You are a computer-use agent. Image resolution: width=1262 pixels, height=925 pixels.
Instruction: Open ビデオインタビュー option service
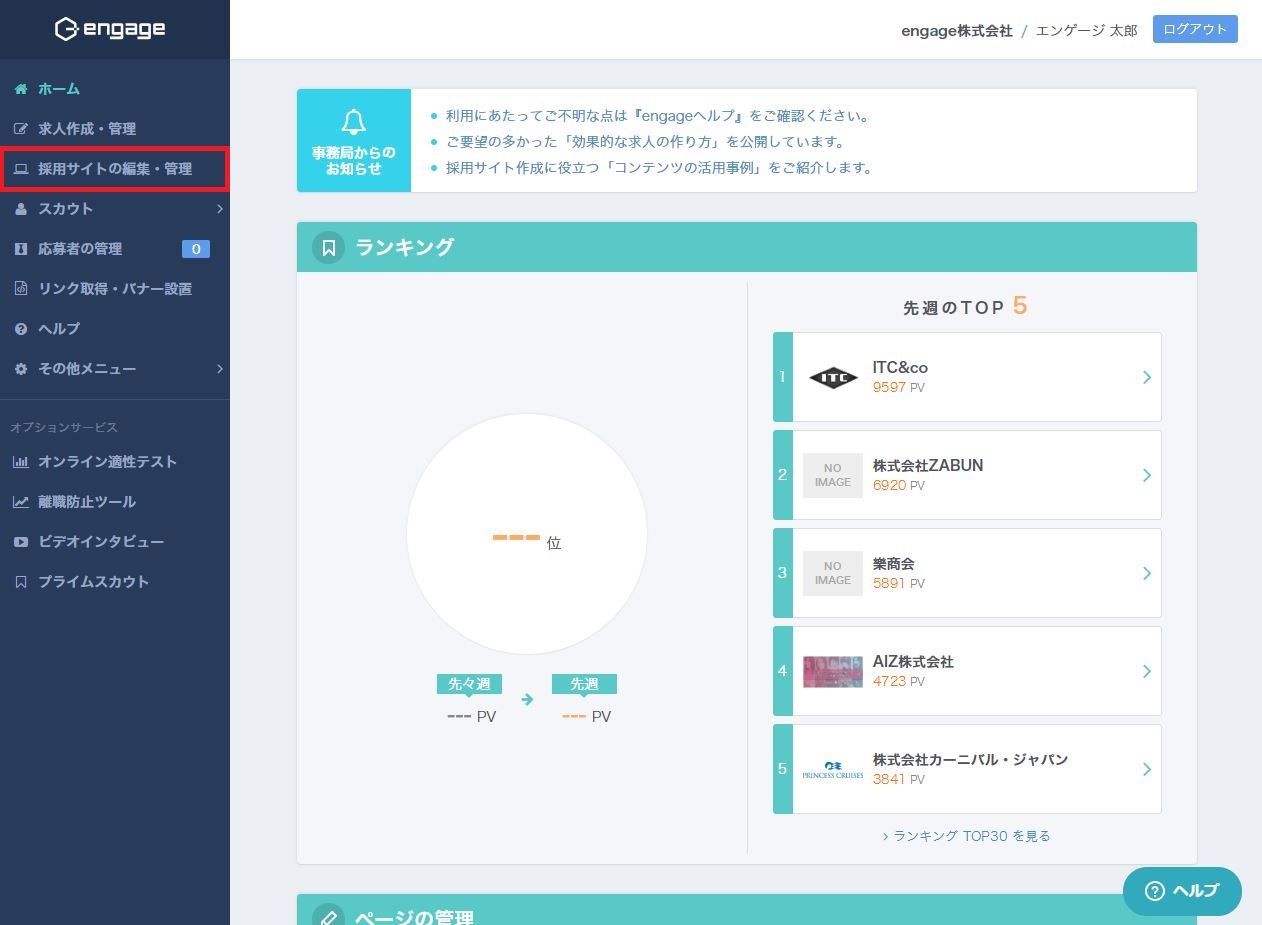[x=115, y=542]
